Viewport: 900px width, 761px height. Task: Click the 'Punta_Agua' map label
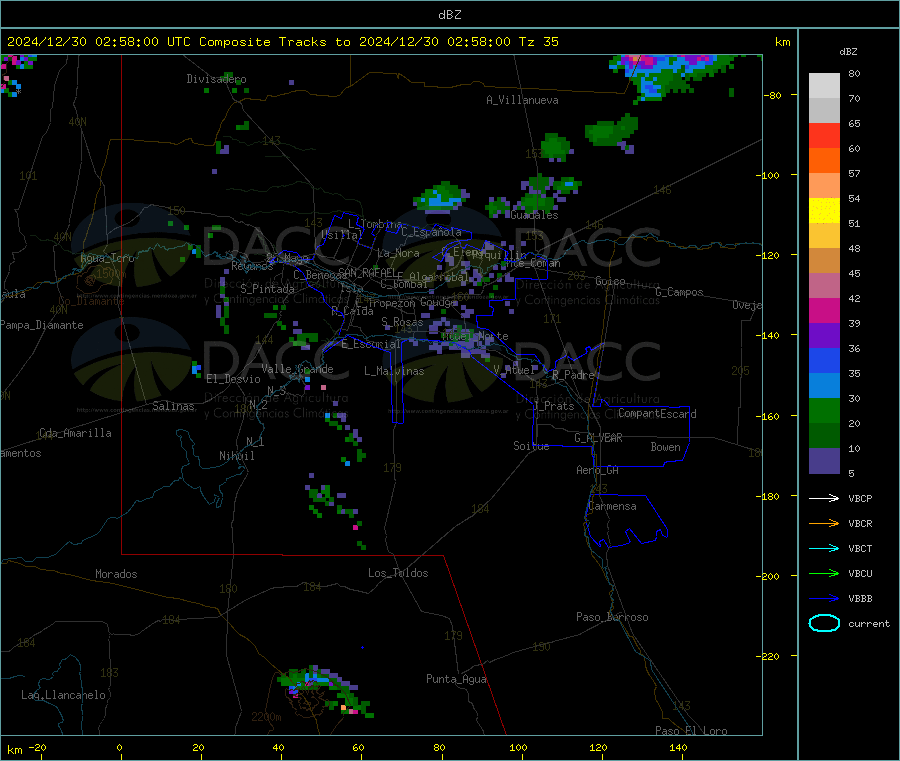pos(456,679)
